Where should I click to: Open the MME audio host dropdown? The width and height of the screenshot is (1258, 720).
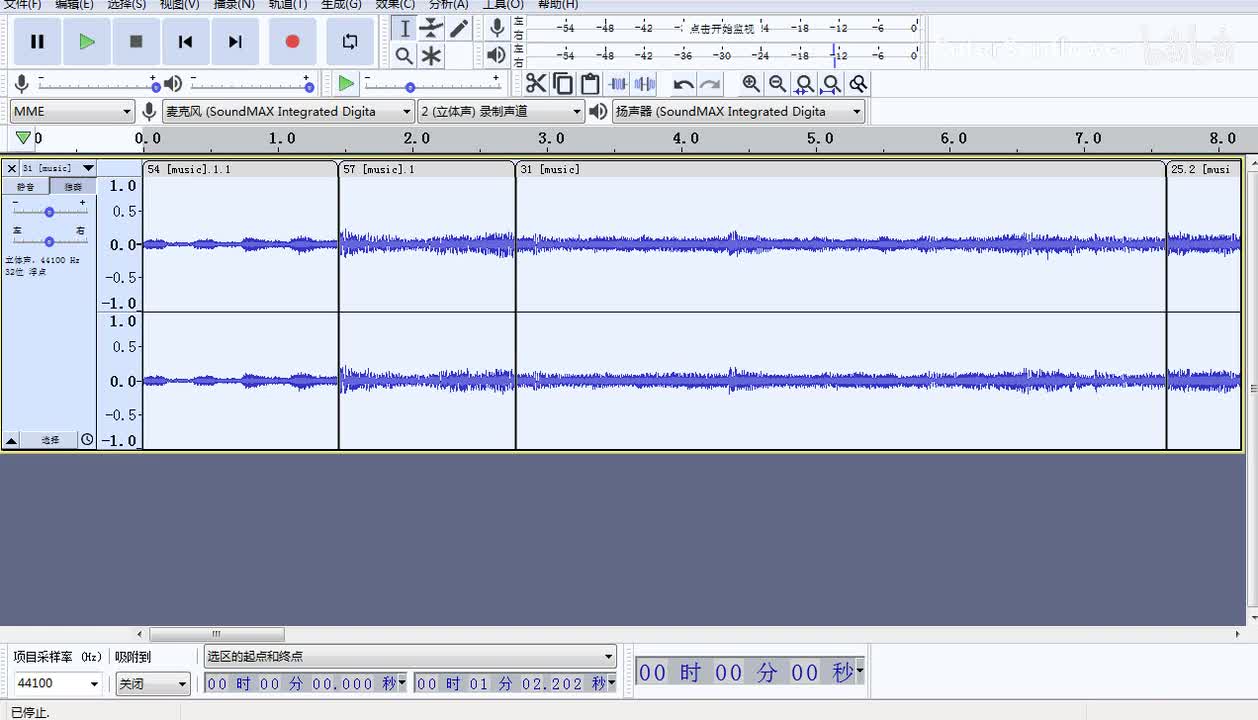pos(72,111)
